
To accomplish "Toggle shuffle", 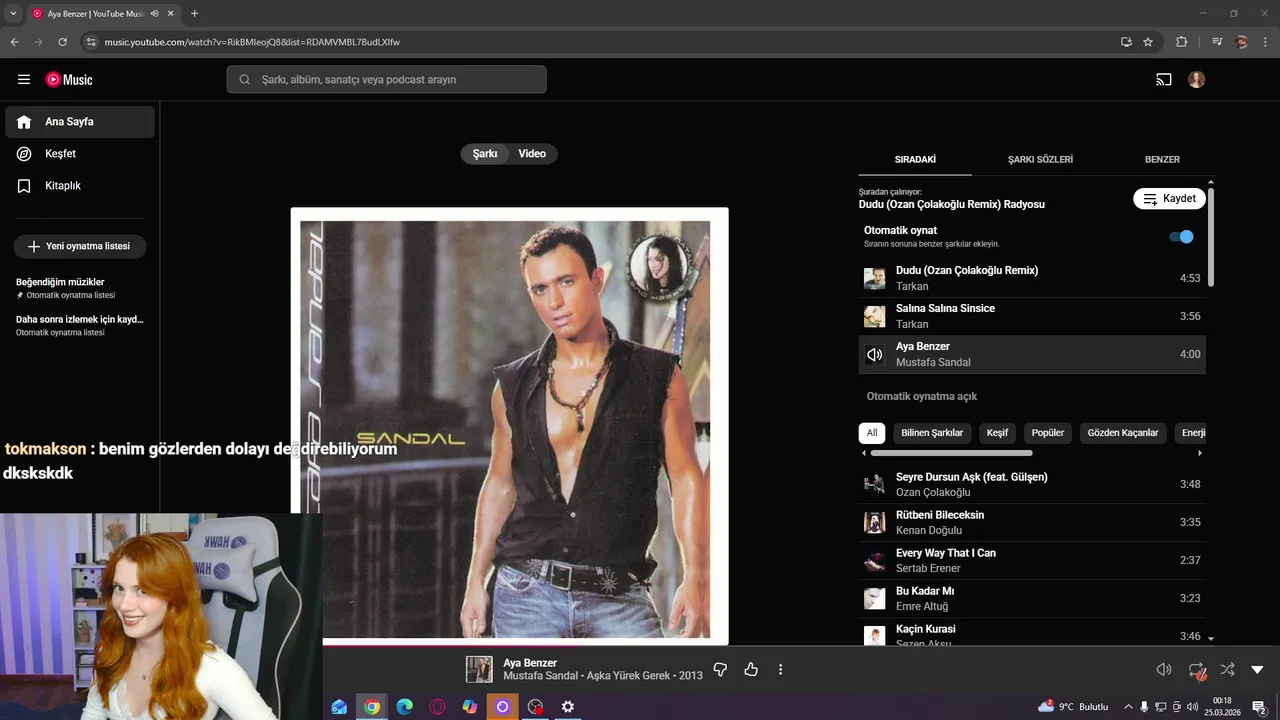I will click(x=1228, y=670).
